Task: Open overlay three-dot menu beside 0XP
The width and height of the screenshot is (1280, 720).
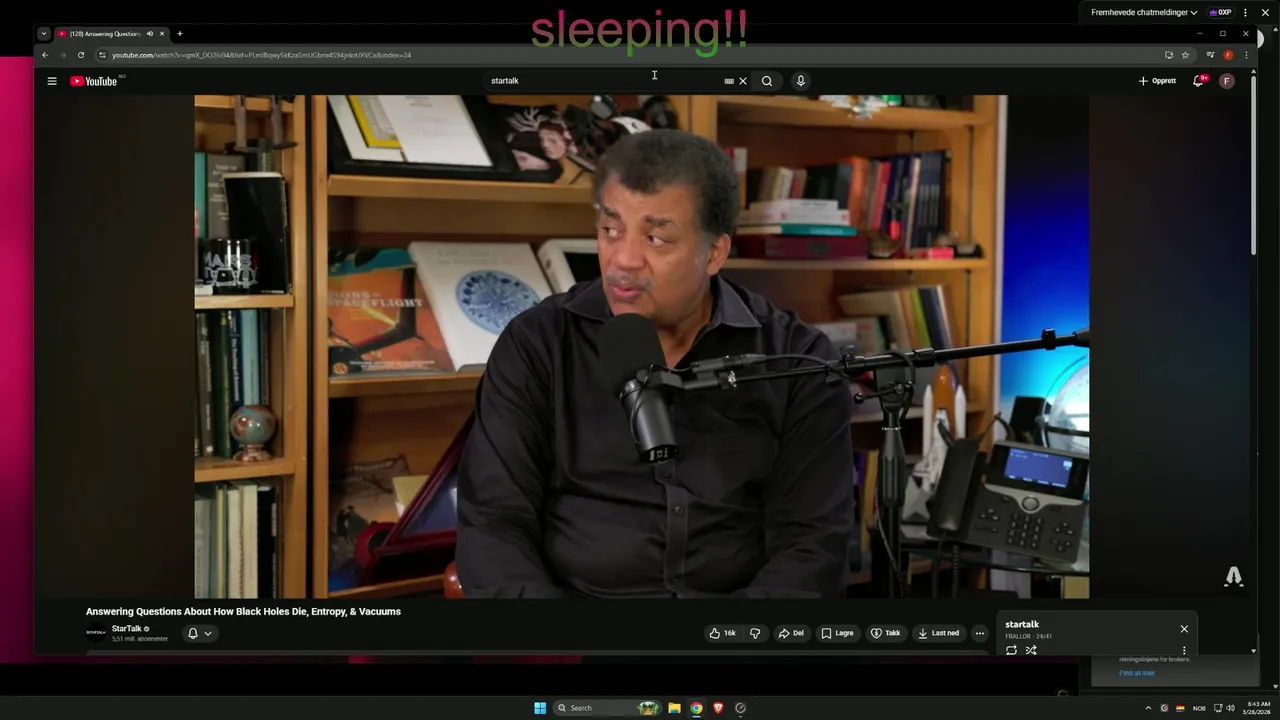Action: point(1246,13)
